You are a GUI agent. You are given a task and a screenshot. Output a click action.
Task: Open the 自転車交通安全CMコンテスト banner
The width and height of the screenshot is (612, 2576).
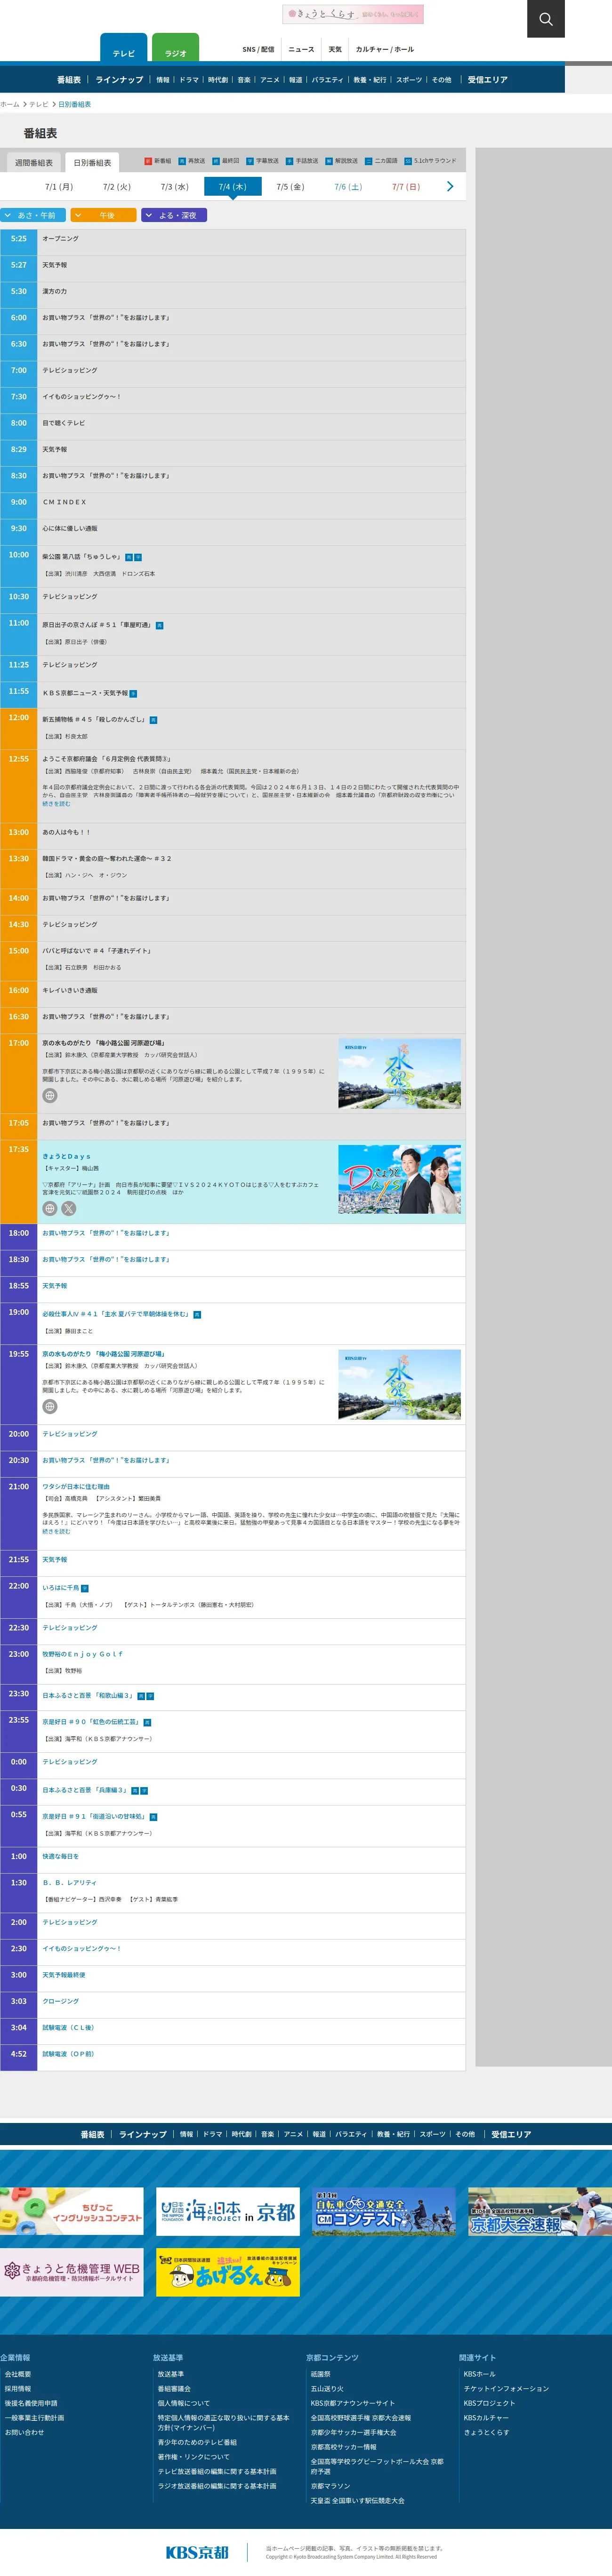(384, 2212)
